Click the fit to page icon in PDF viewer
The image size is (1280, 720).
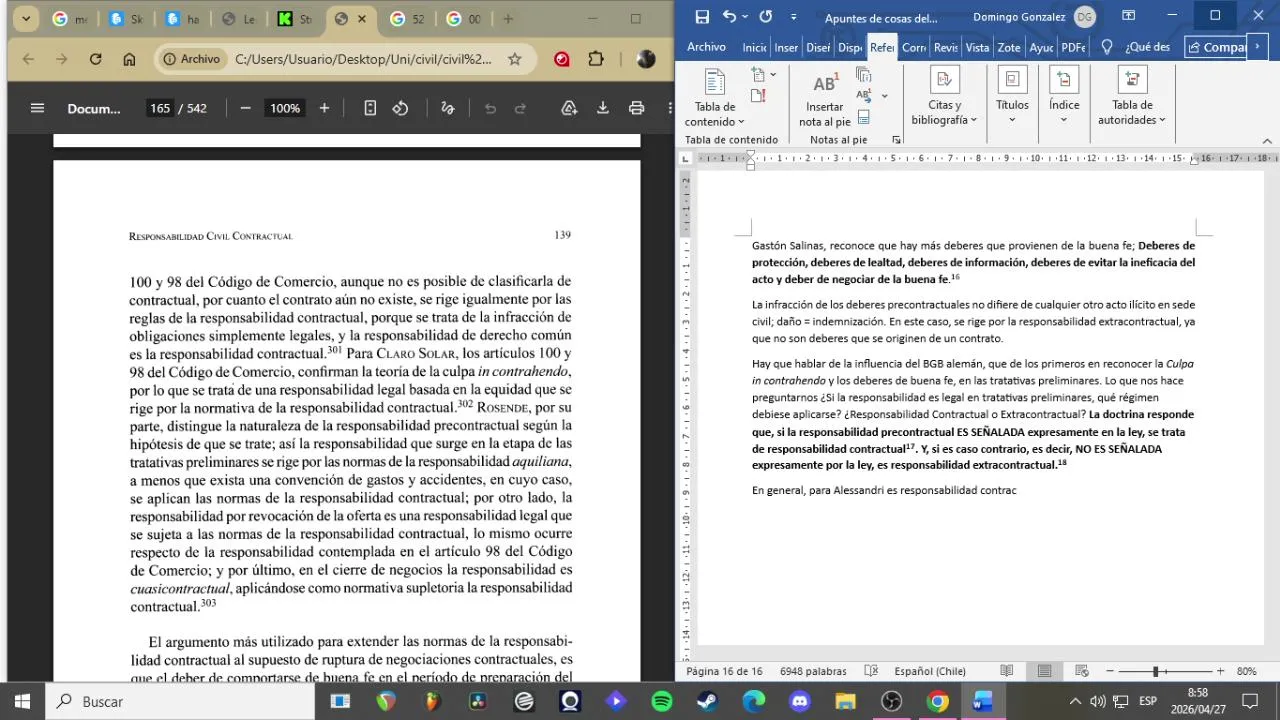pyautogui.click(x=370, y=108)
